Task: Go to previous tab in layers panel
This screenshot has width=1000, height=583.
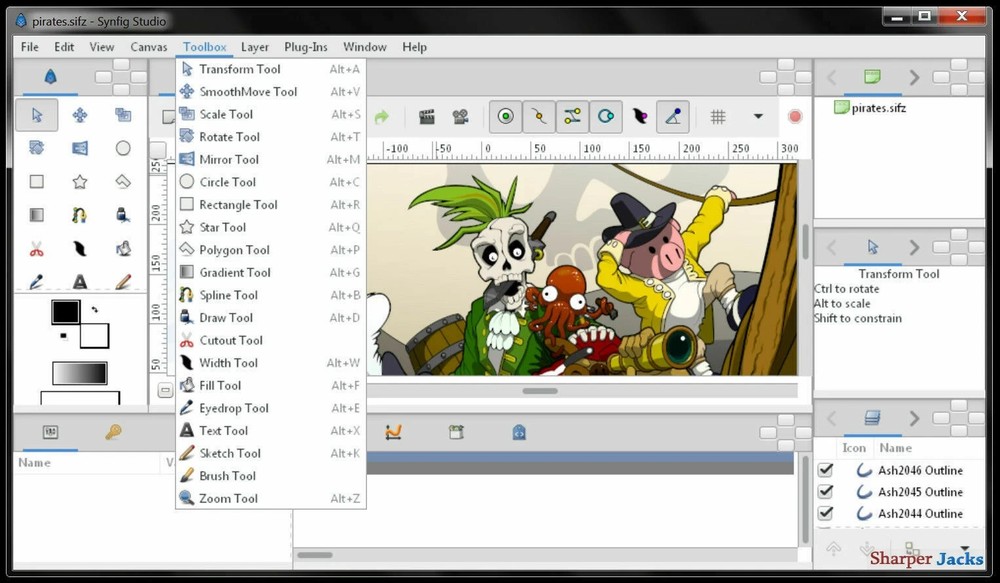Action: 831,418
